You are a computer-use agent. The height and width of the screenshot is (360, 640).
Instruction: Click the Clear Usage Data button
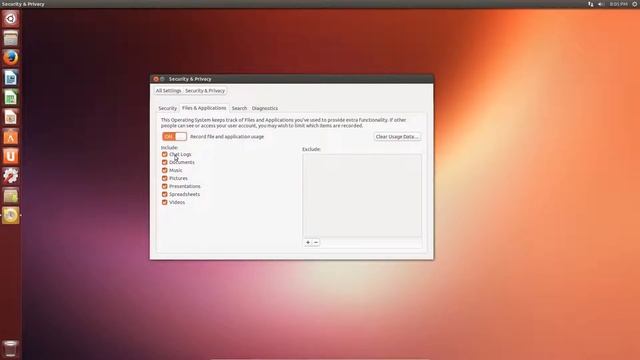[x=397, y=137]
